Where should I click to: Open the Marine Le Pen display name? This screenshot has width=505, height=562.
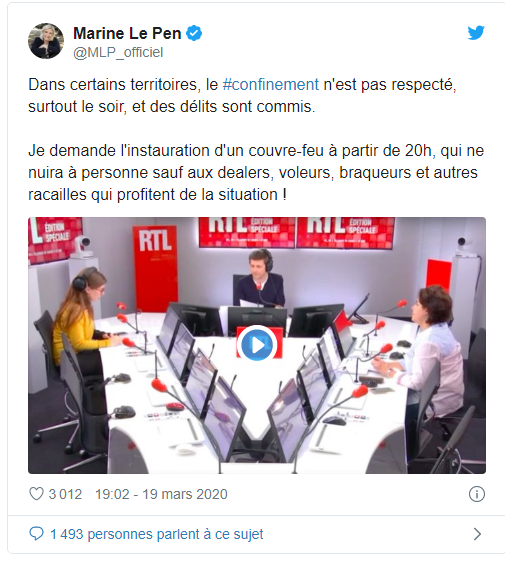coord(127,33)
